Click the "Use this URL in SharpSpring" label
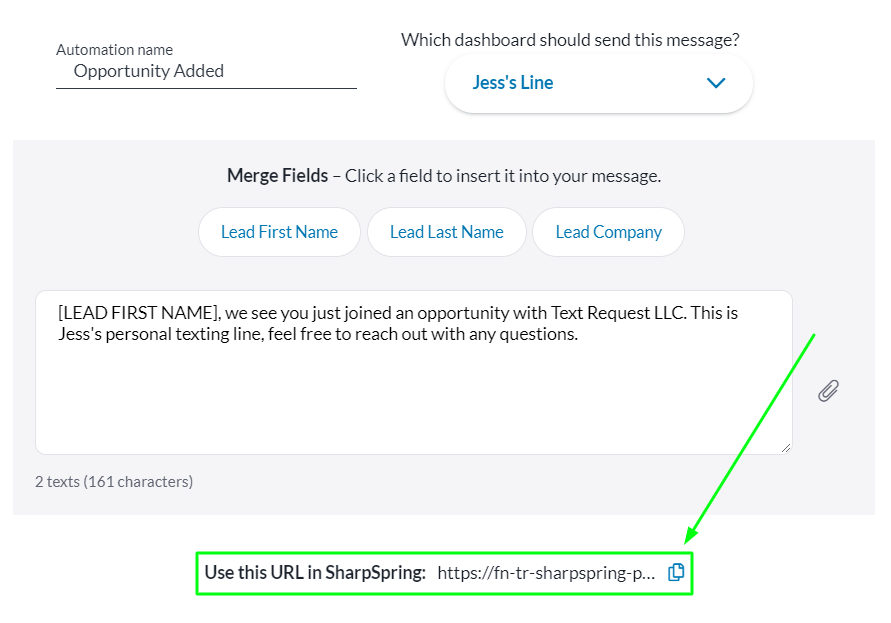This screenshot has width=891, height=623. click(315, 573)
